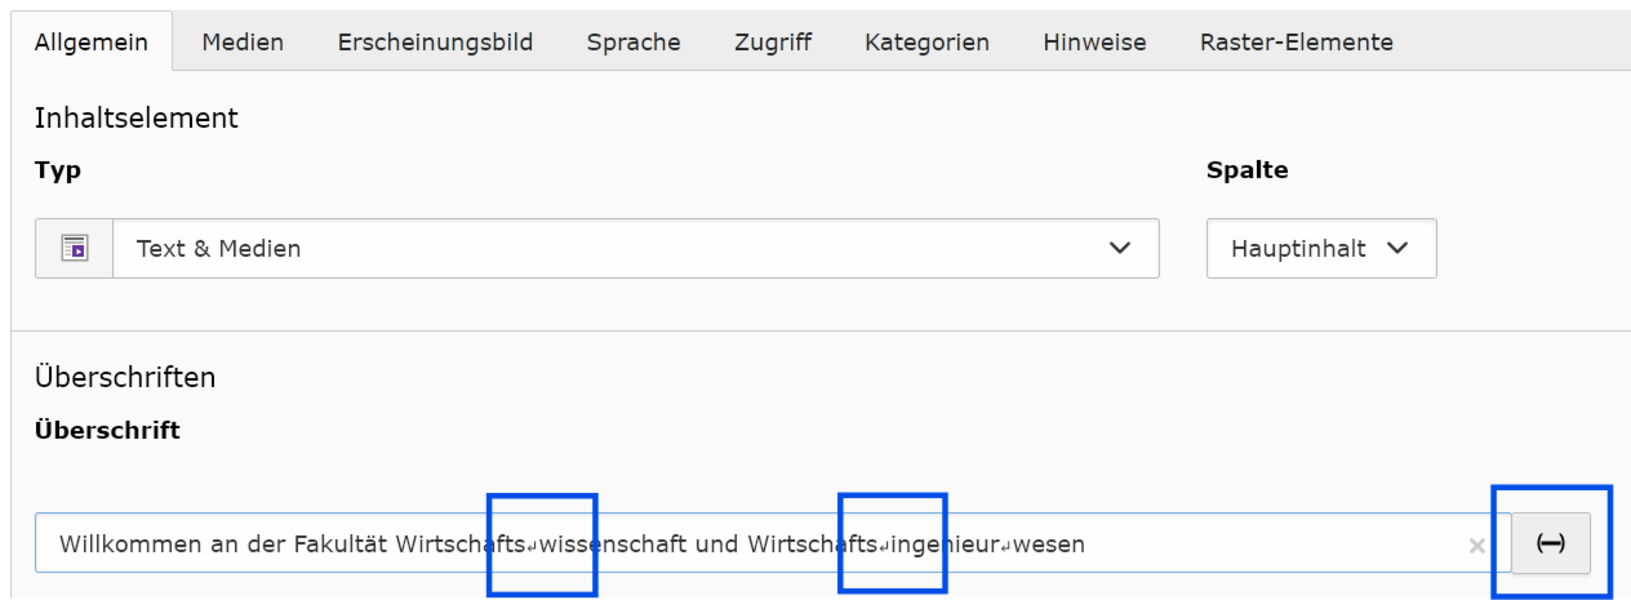The width and height of the screenshot is (1631, 600).
Task: Open the Medien tab
Action: pyautogui.click(x=243, y=42)
